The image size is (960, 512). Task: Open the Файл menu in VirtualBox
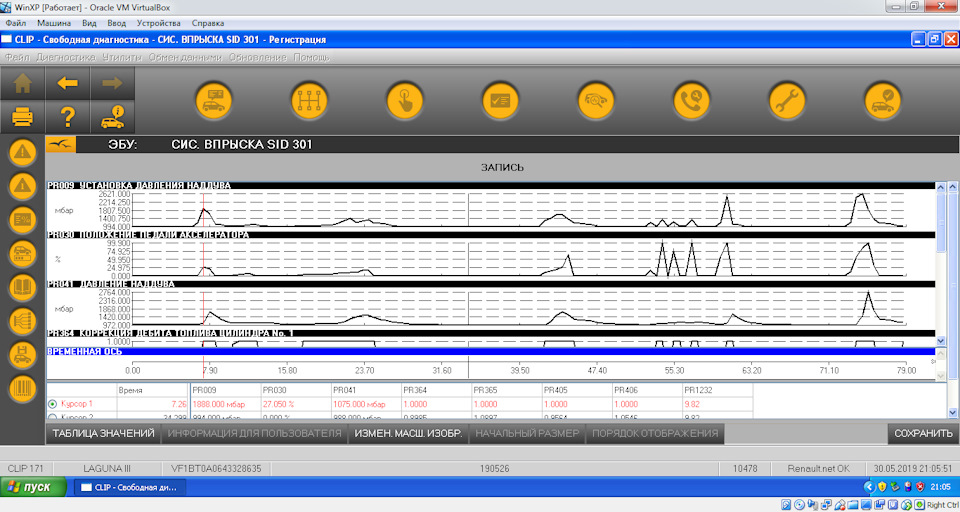click(x=16, y=23)
